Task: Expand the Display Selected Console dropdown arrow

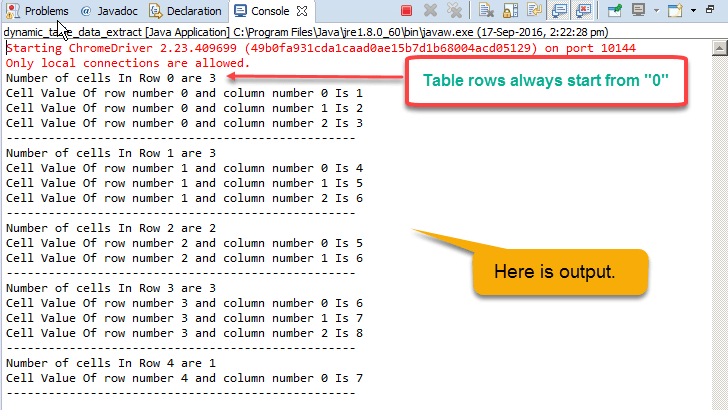Action: (x=656, y=11)
